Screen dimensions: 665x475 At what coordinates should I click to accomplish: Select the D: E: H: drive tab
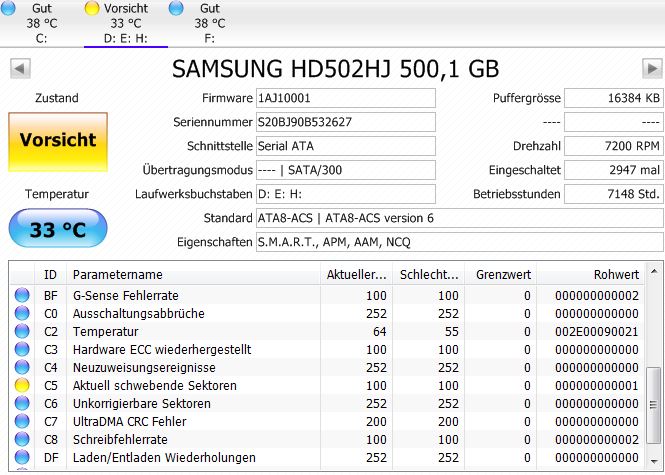tap(126, 23)
